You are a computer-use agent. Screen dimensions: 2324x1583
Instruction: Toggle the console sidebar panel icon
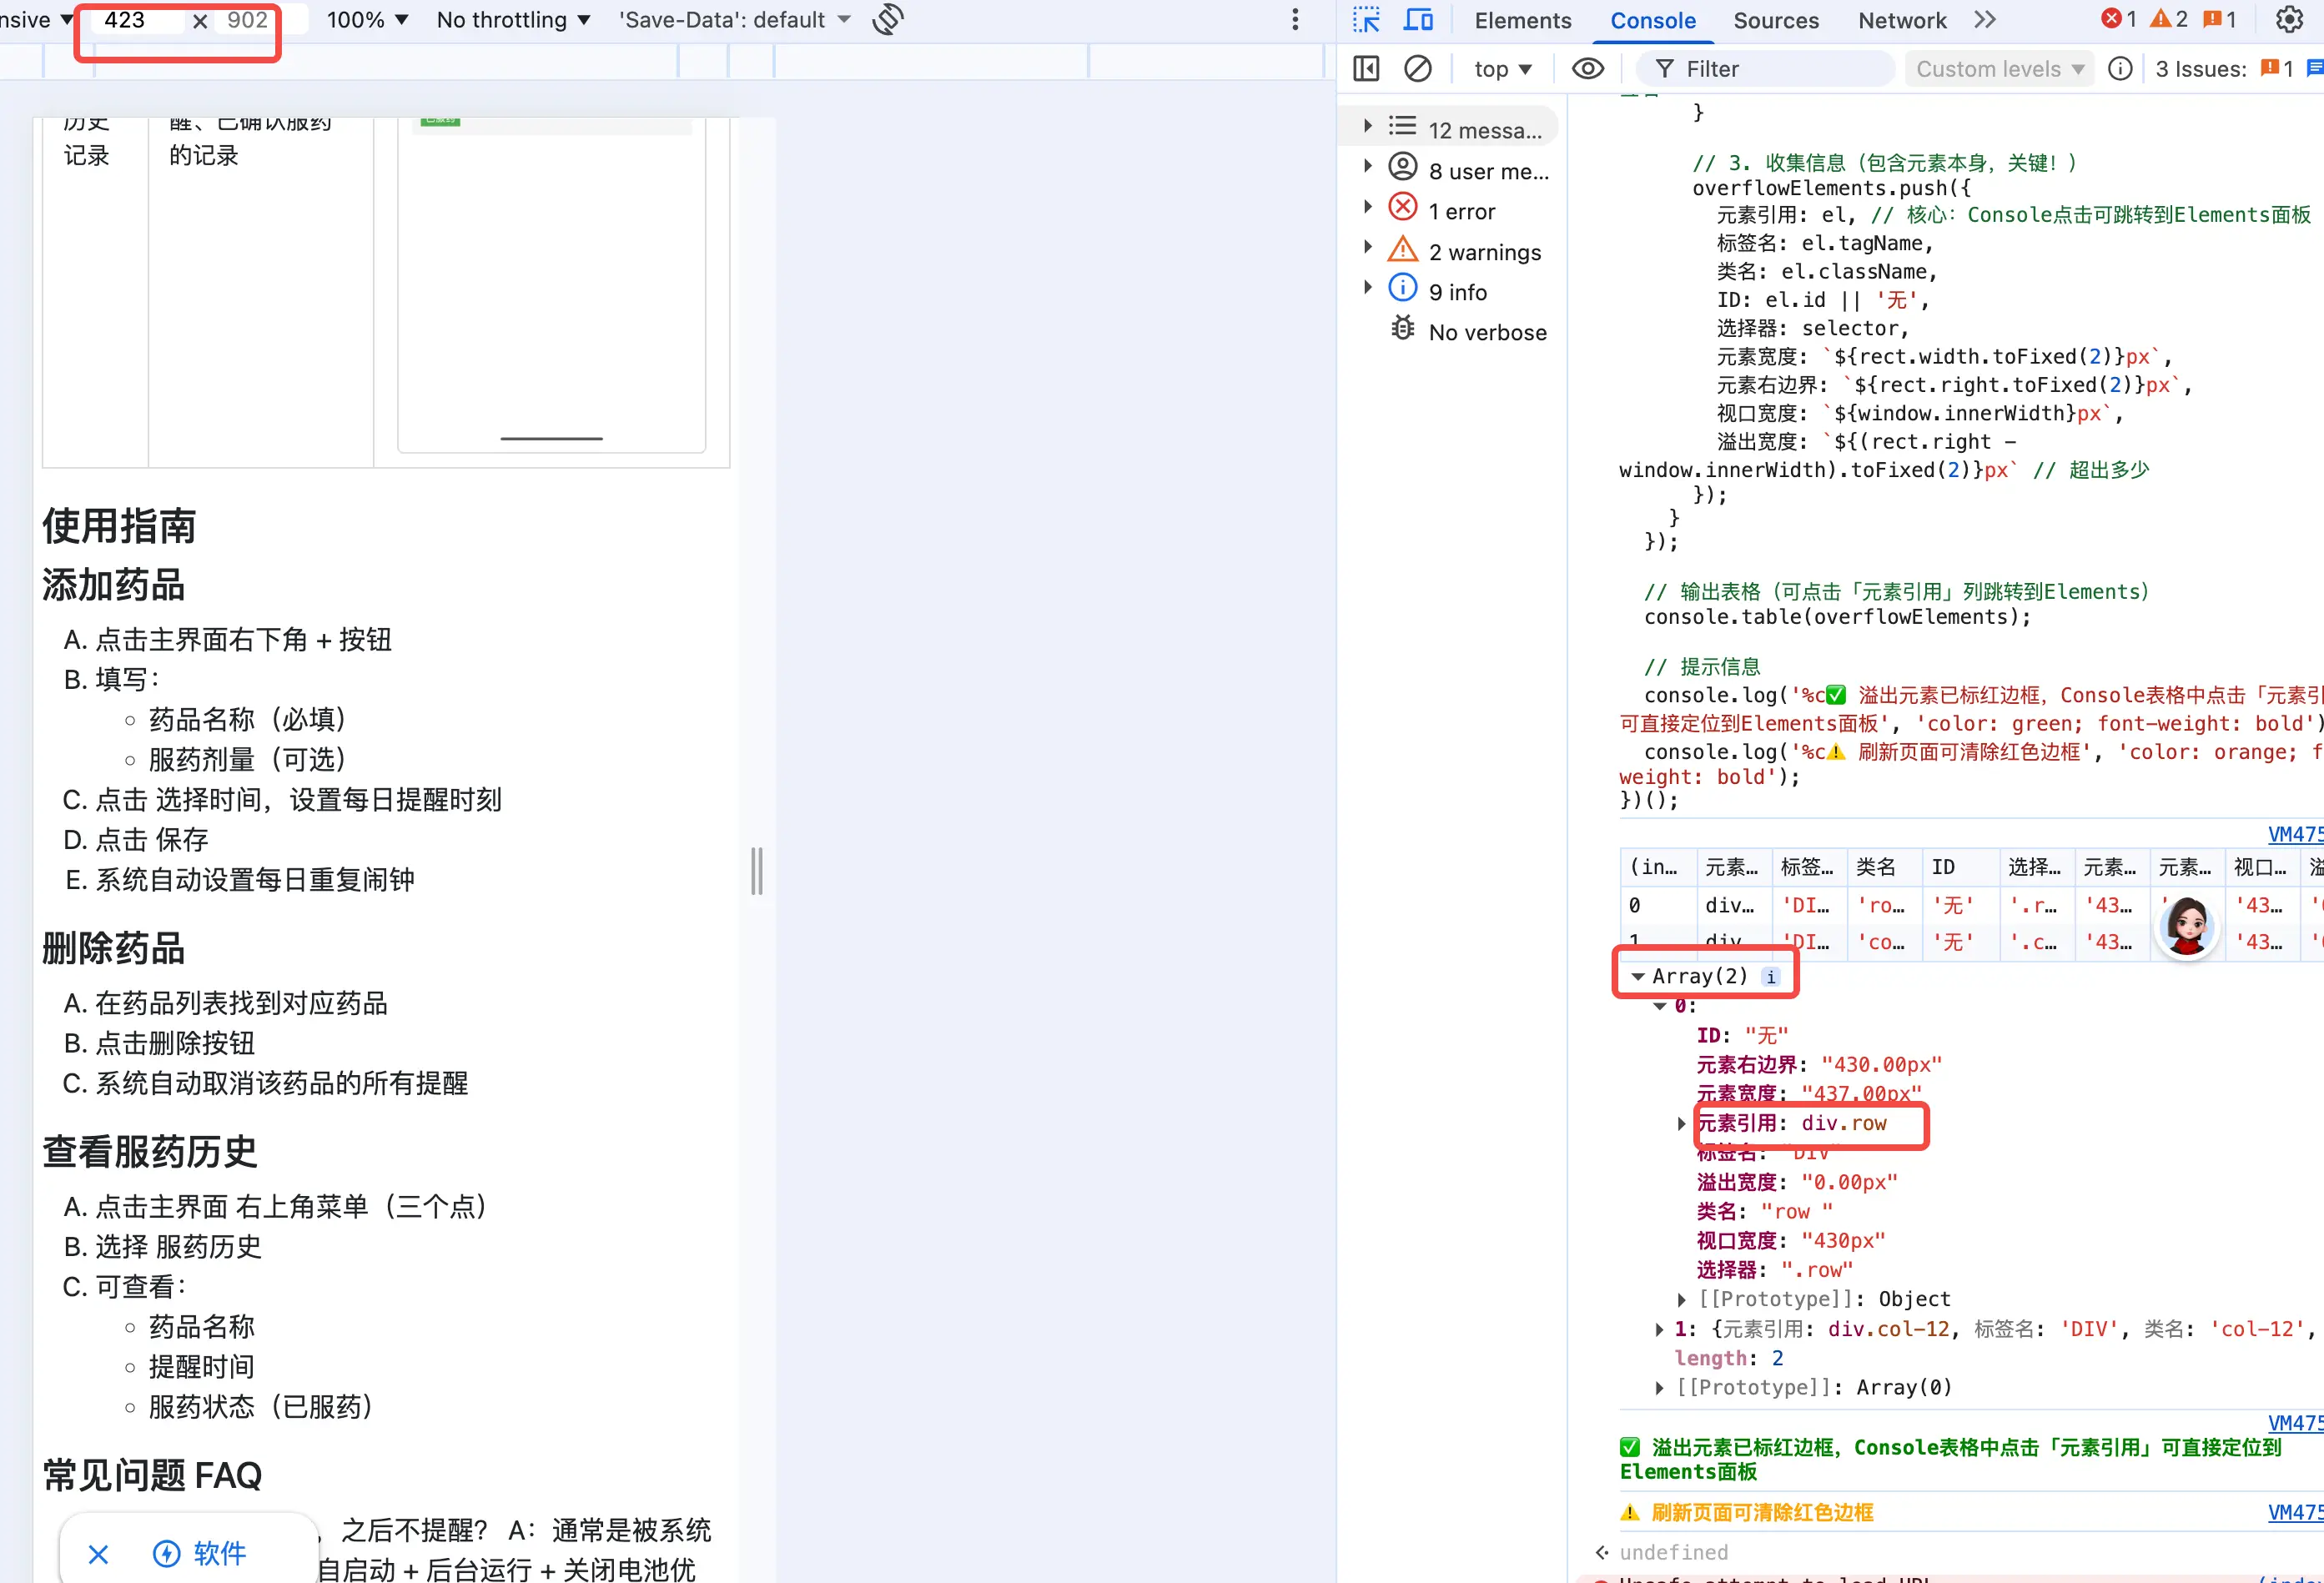(x=1366, y=69)
